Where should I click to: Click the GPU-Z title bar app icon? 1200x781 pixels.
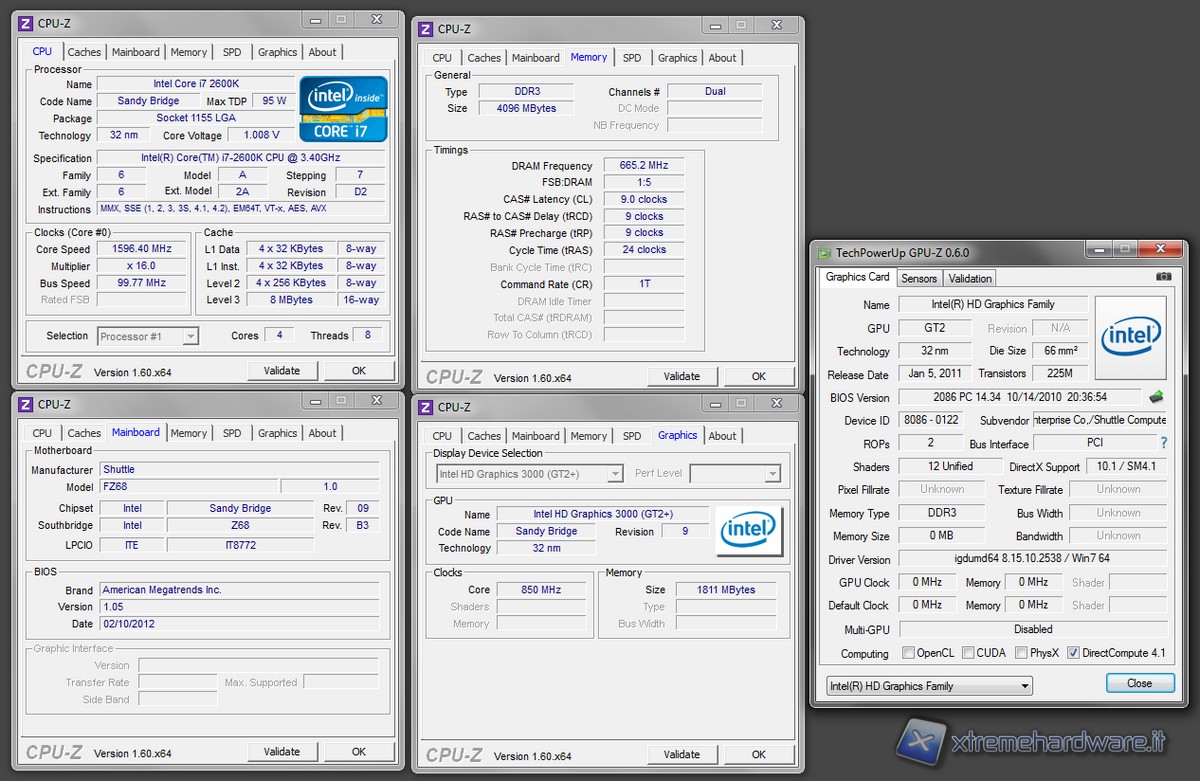click(x=825, y=253)
